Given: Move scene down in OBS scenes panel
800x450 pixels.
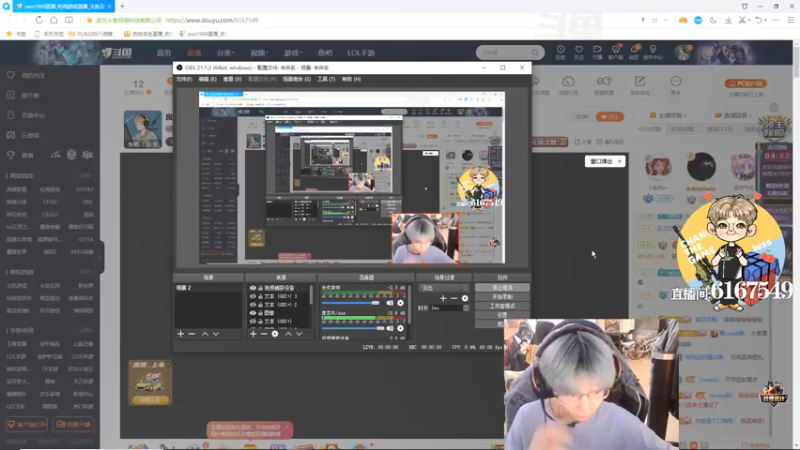Looking at the screenshot, I should coord(216,334).
